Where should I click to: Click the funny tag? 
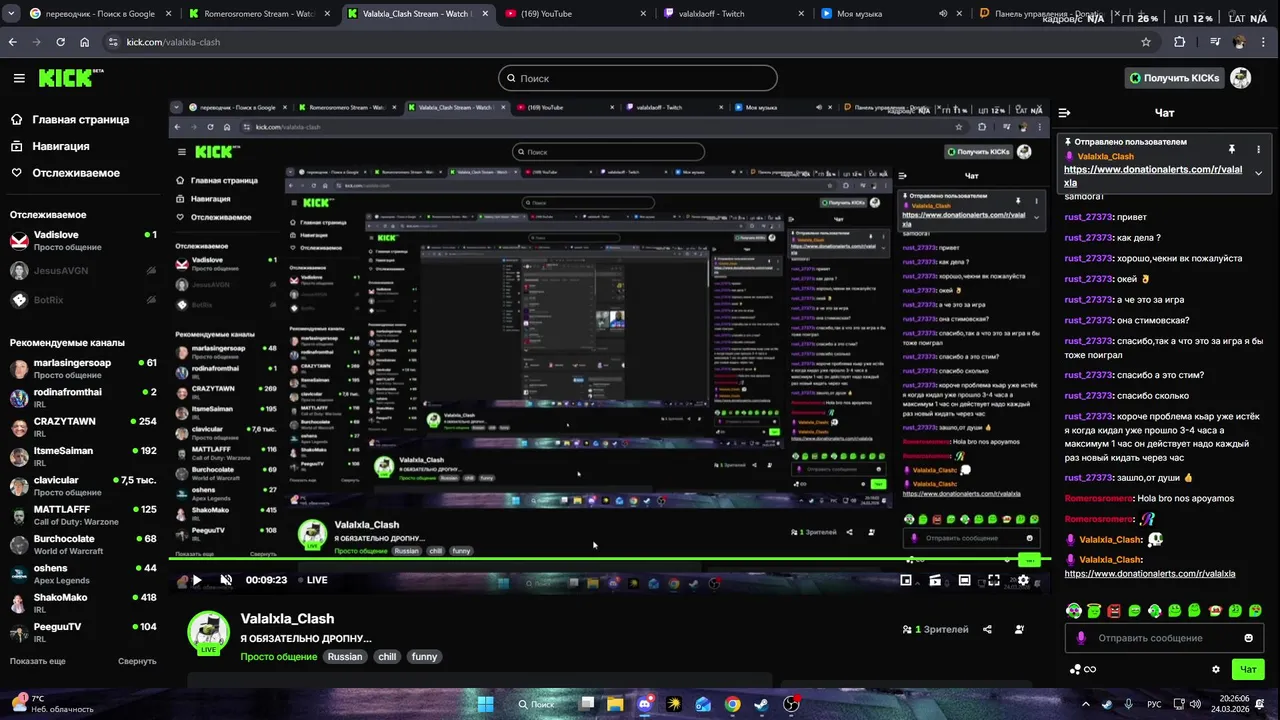click(424, 657)
